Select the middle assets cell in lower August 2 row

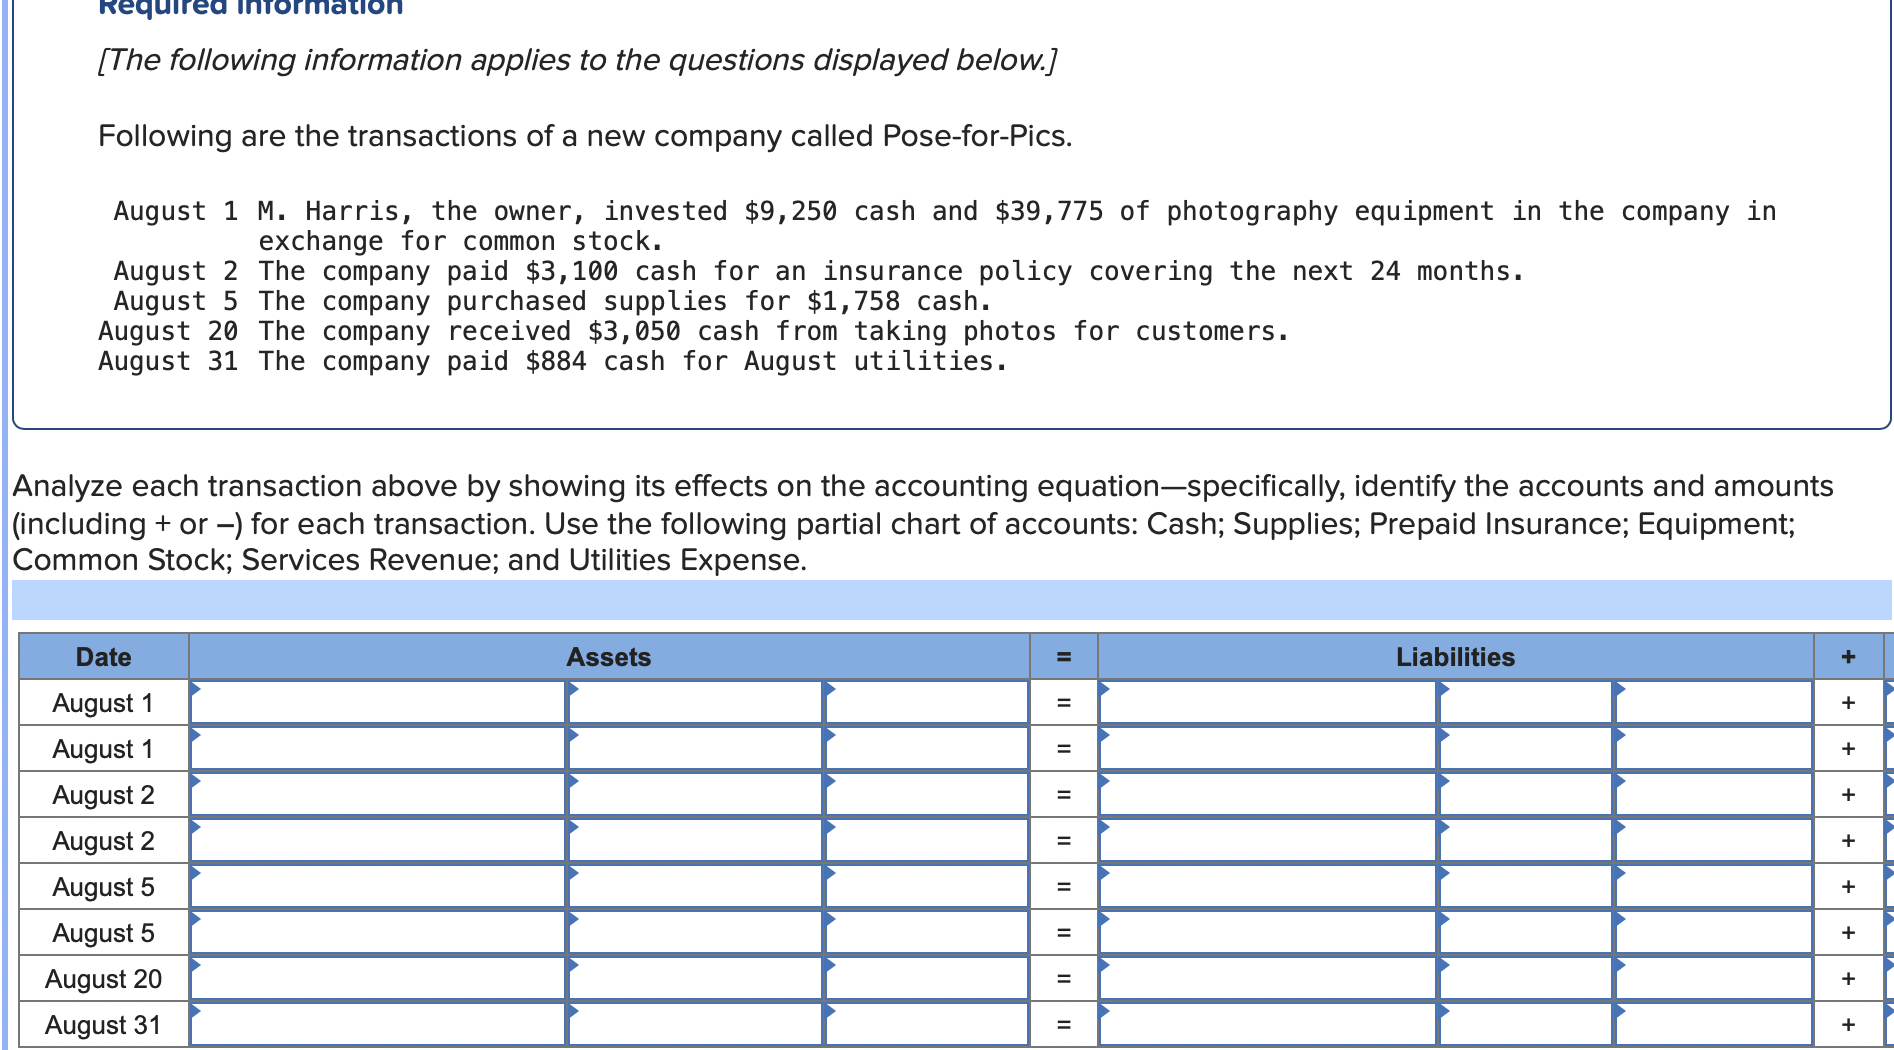(x=695, y=840)
